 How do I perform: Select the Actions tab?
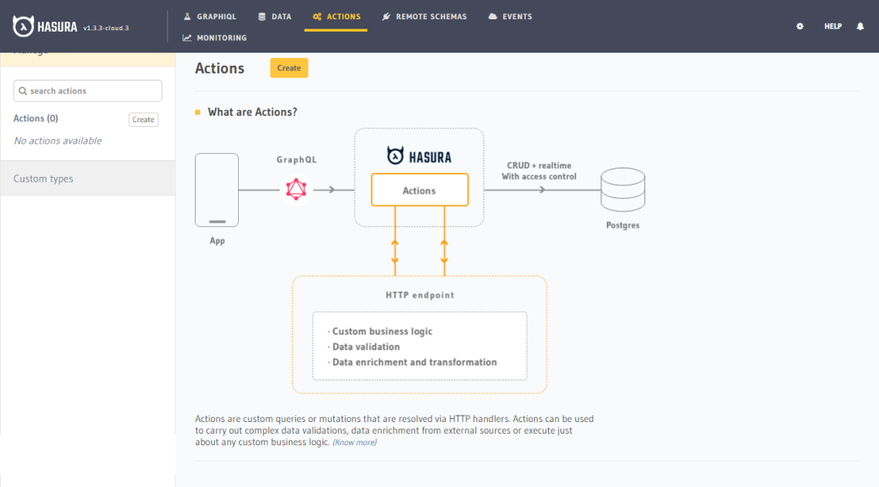coord(336,17)
